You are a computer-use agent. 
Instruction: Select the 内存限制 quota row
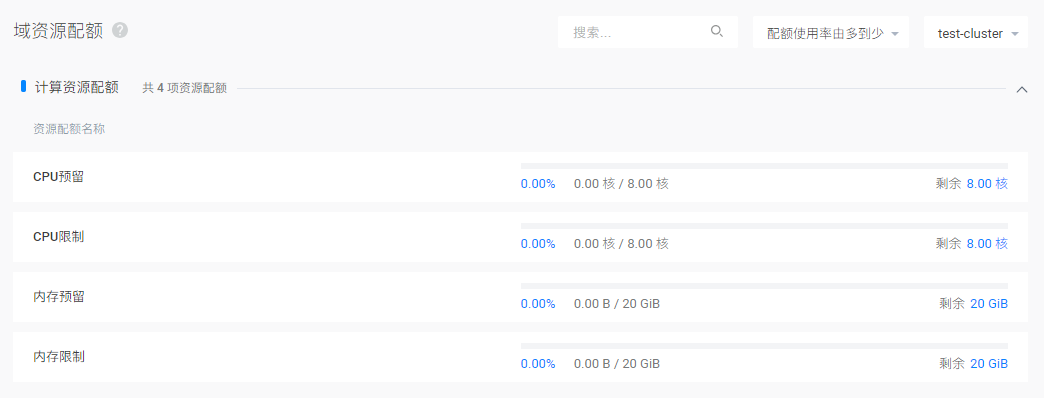click(520, 357)
